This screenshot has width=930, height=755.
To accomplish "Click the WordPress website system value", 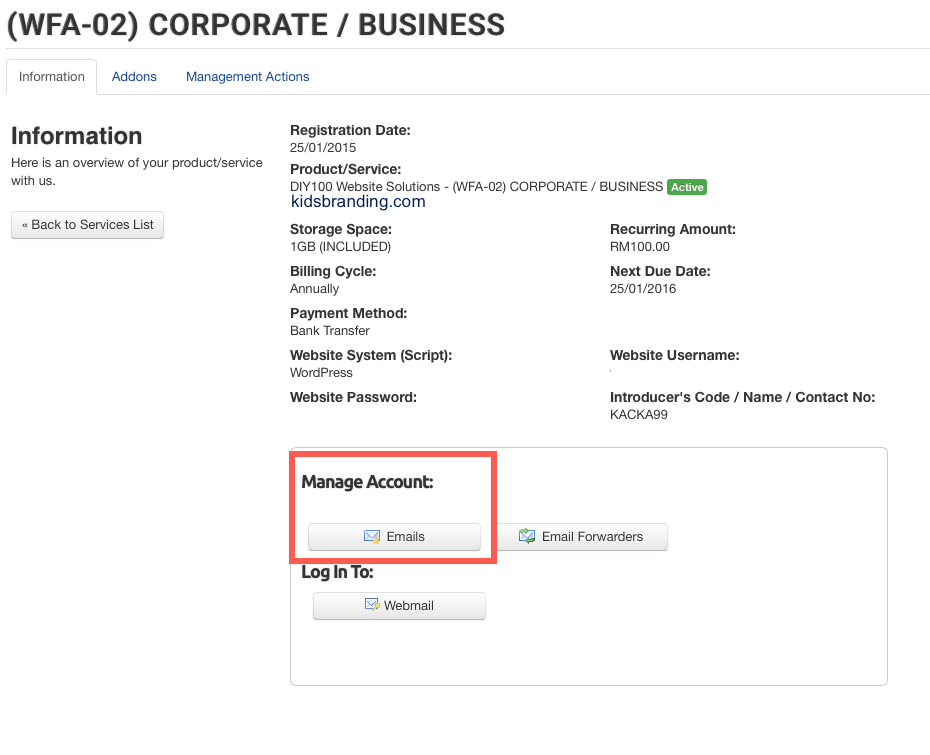I will 321,373.
